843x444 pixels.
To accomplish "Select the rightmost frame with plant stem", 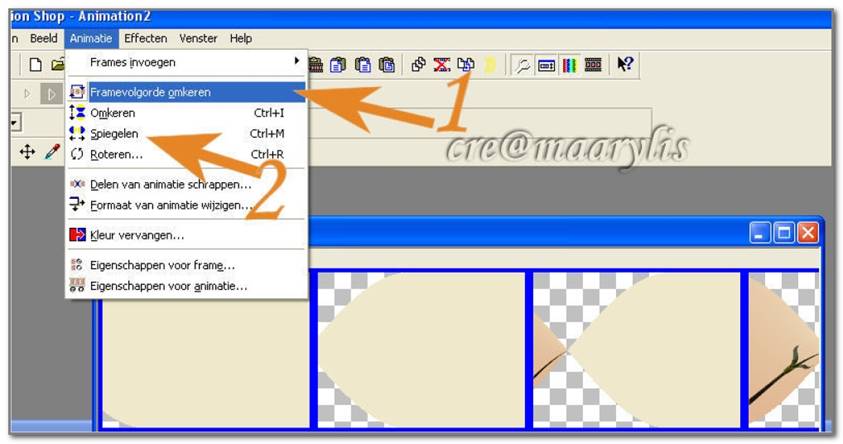I will tap(784, 349).
